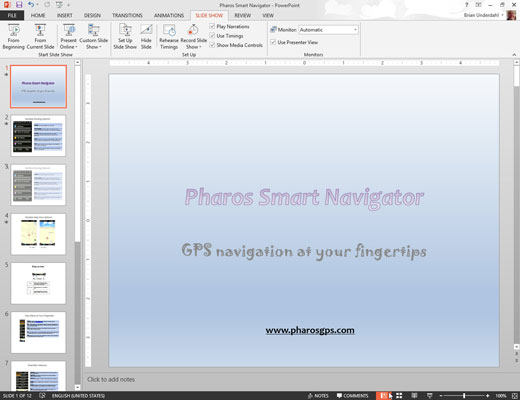Open Ribbon Display Options
Viewport: 520px width, 400px height.
point(478,5)
